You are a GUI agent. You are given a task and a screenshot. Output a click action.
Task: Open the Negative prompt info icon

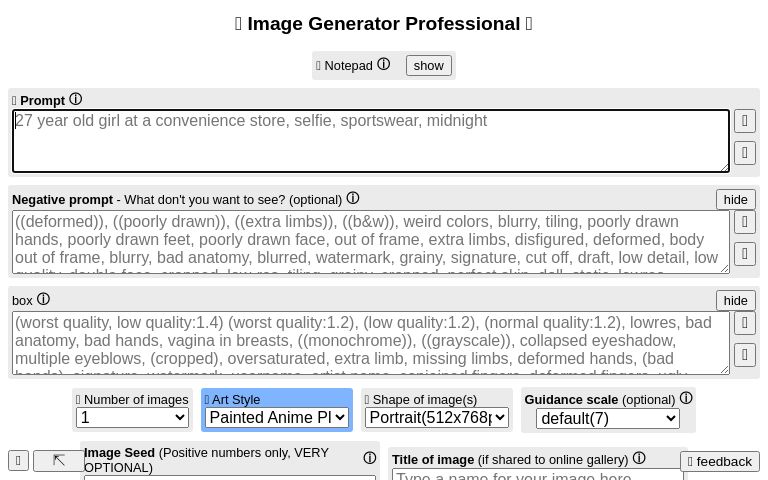point(353,199)
